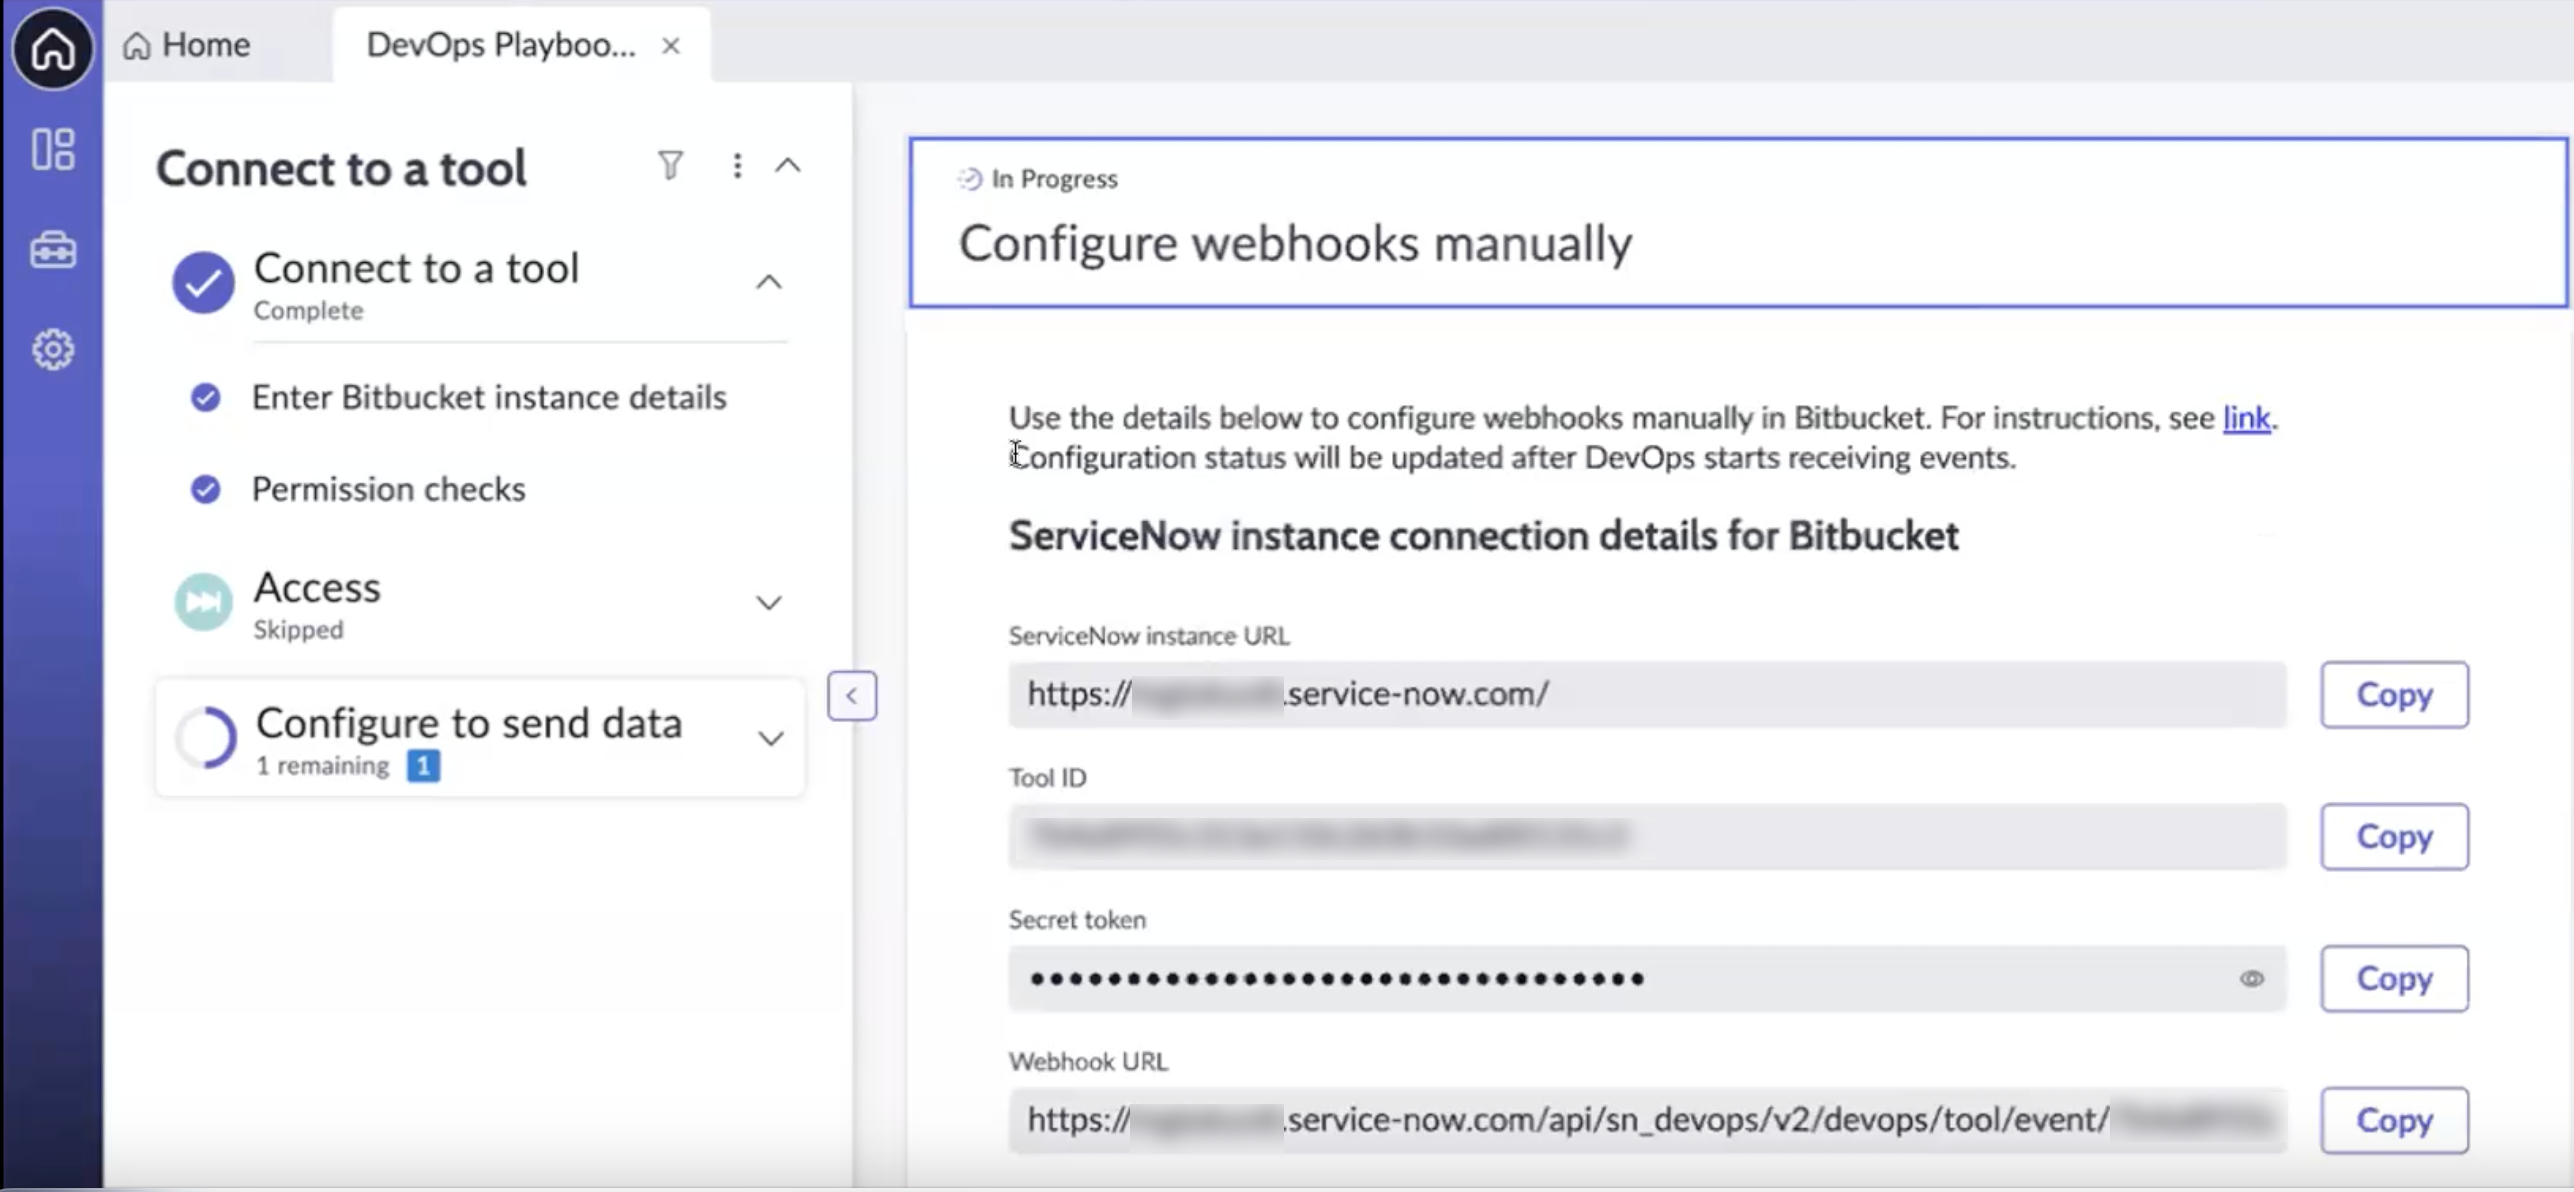Click the in-progress circle for Configure to send data

click(x=205, y=738)
